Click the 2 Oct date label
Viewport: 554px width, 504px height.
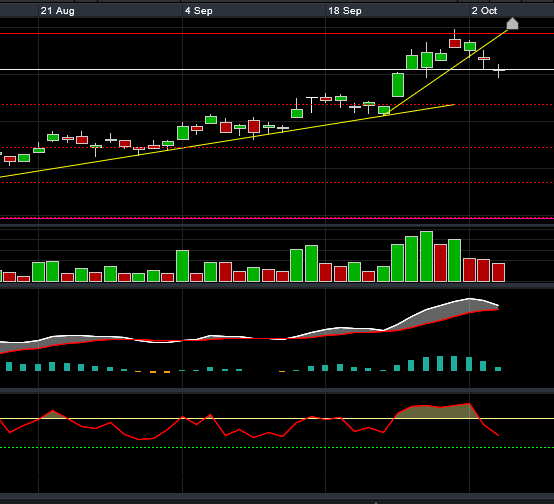tap(484, 11)
